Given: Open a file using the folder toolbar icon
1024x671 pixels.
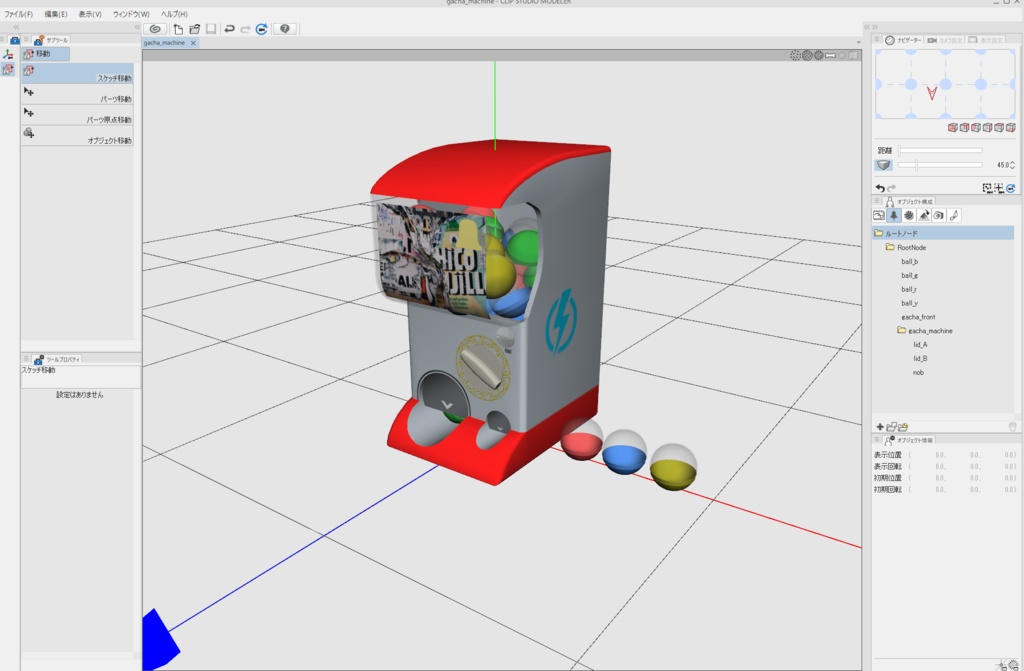Looking at the screenshot, I should [x=195, y=29].
